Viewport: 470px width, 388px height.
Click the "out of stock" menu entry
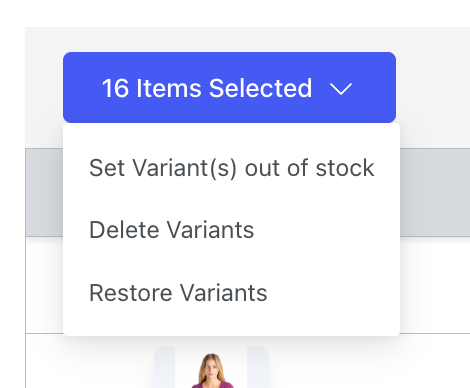coord(232,168)
